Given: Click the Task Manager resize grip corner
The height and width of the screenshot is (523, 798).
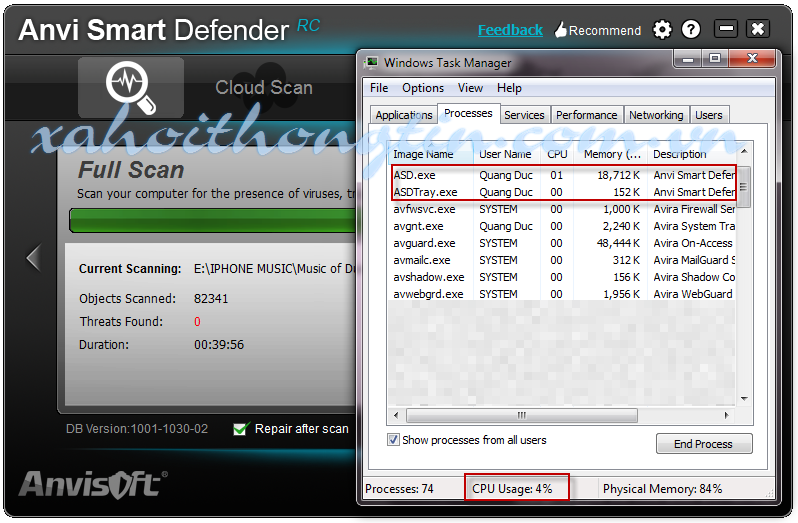Looking at the screenshot, I should (770, 493).
